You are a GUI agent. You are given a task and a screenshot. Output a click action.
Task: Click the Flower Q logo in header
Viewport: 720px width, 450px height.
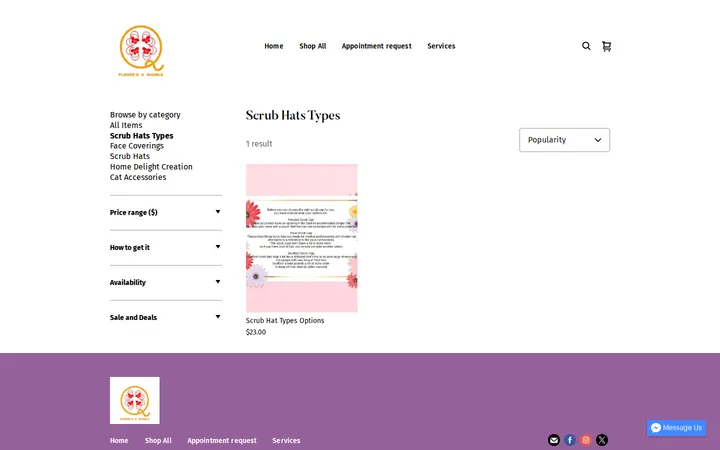pos(141,51)
